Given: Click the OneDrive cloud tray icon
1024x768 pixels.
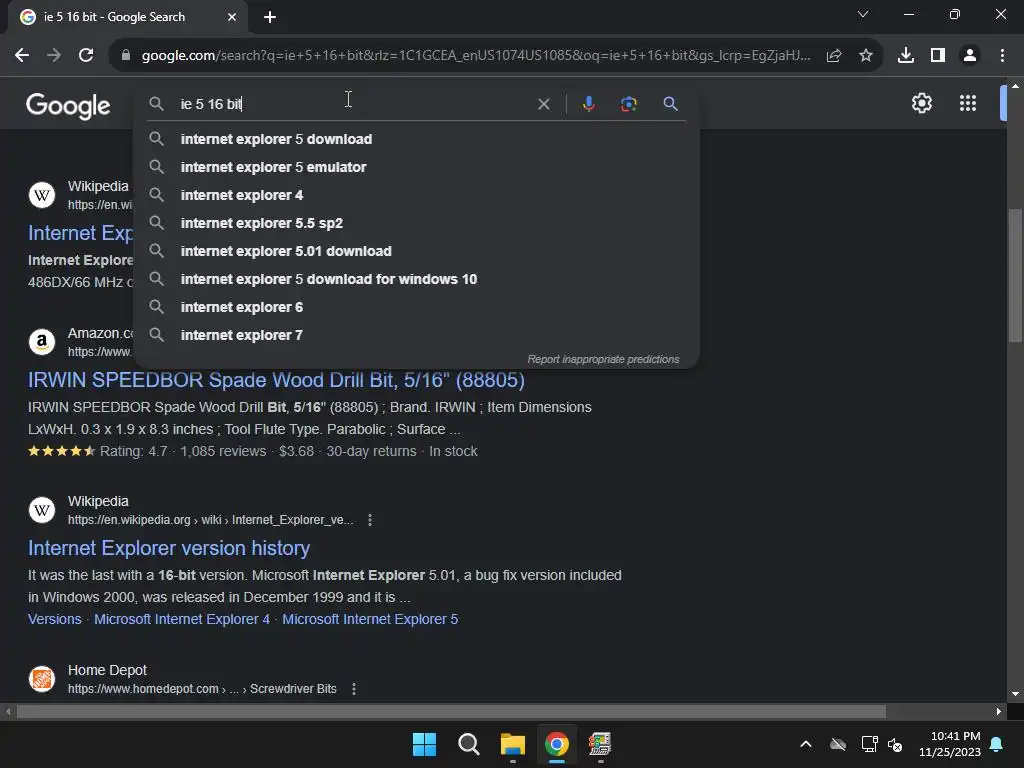Looking at the screenshot, I should pos(838,744).
